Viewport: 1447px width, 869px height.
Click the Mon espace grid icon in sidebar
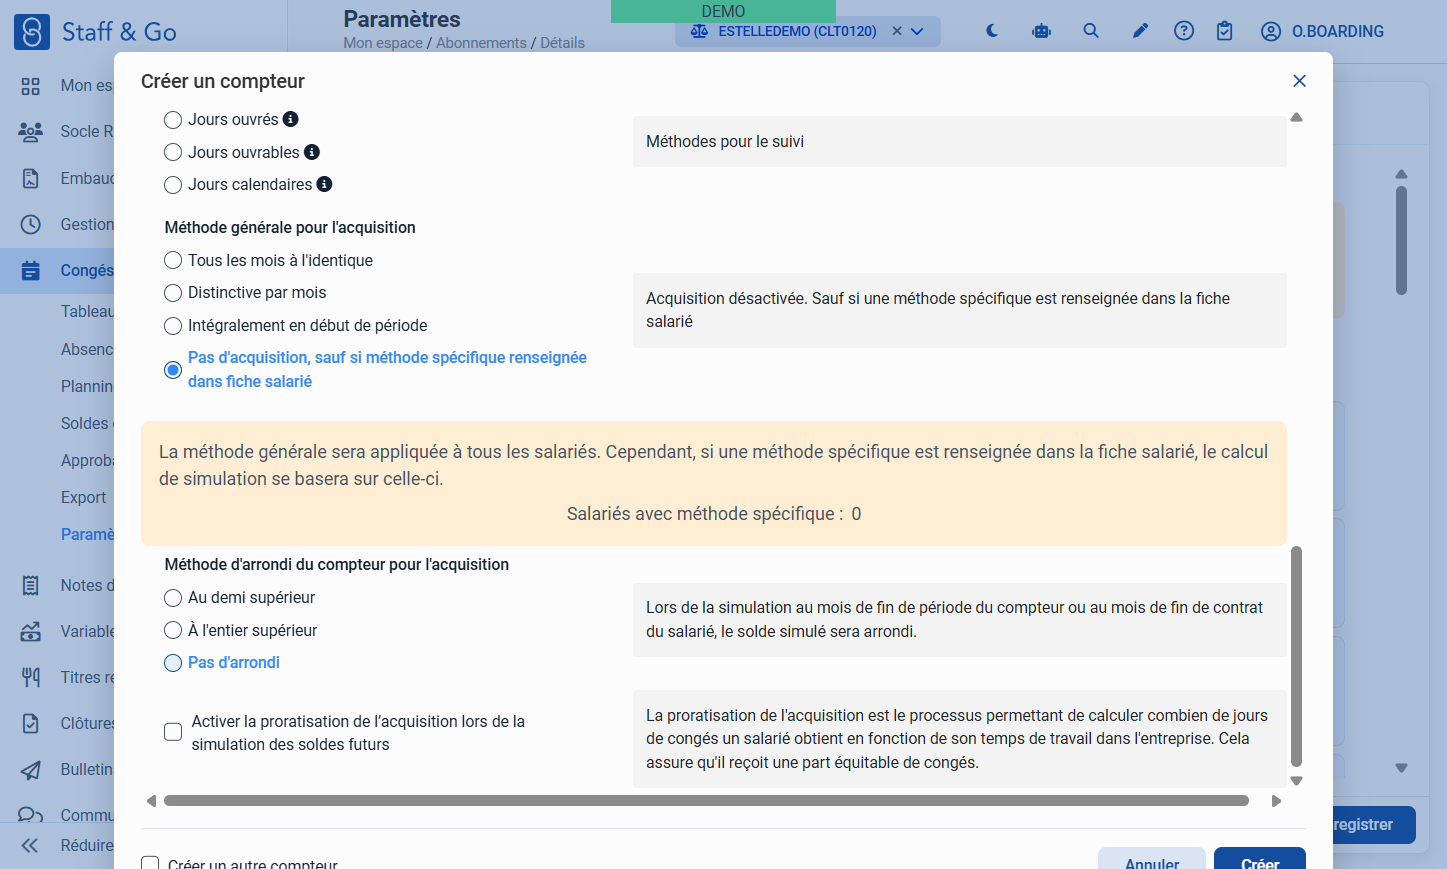(31, 86)
